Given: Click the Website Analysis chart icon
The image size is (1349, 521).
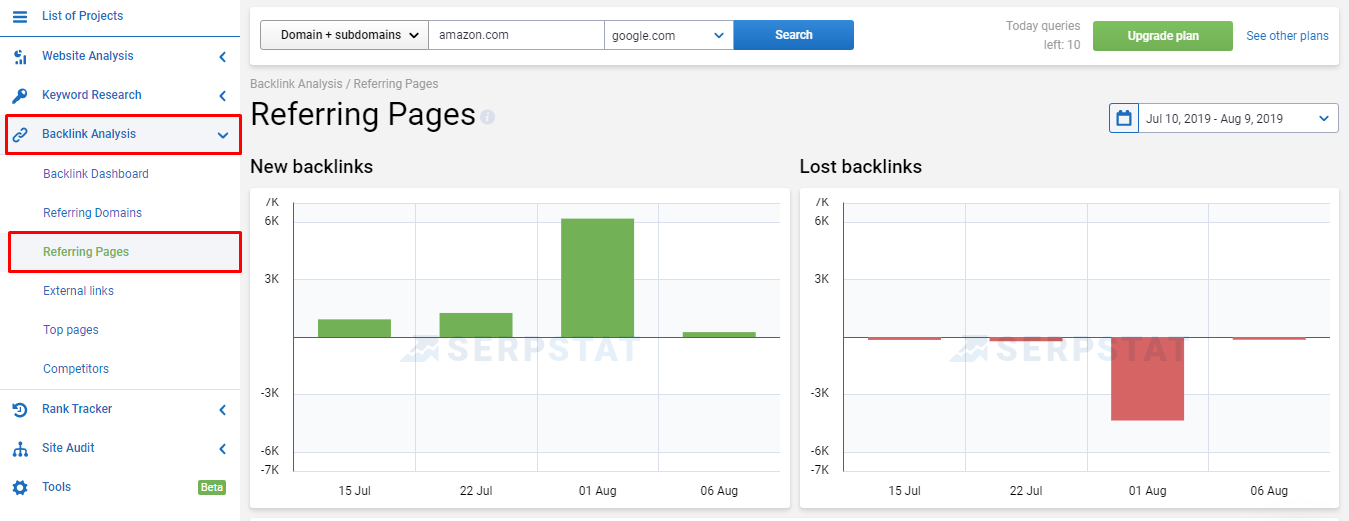Looking at the screenshot, I should click(20, 57).
